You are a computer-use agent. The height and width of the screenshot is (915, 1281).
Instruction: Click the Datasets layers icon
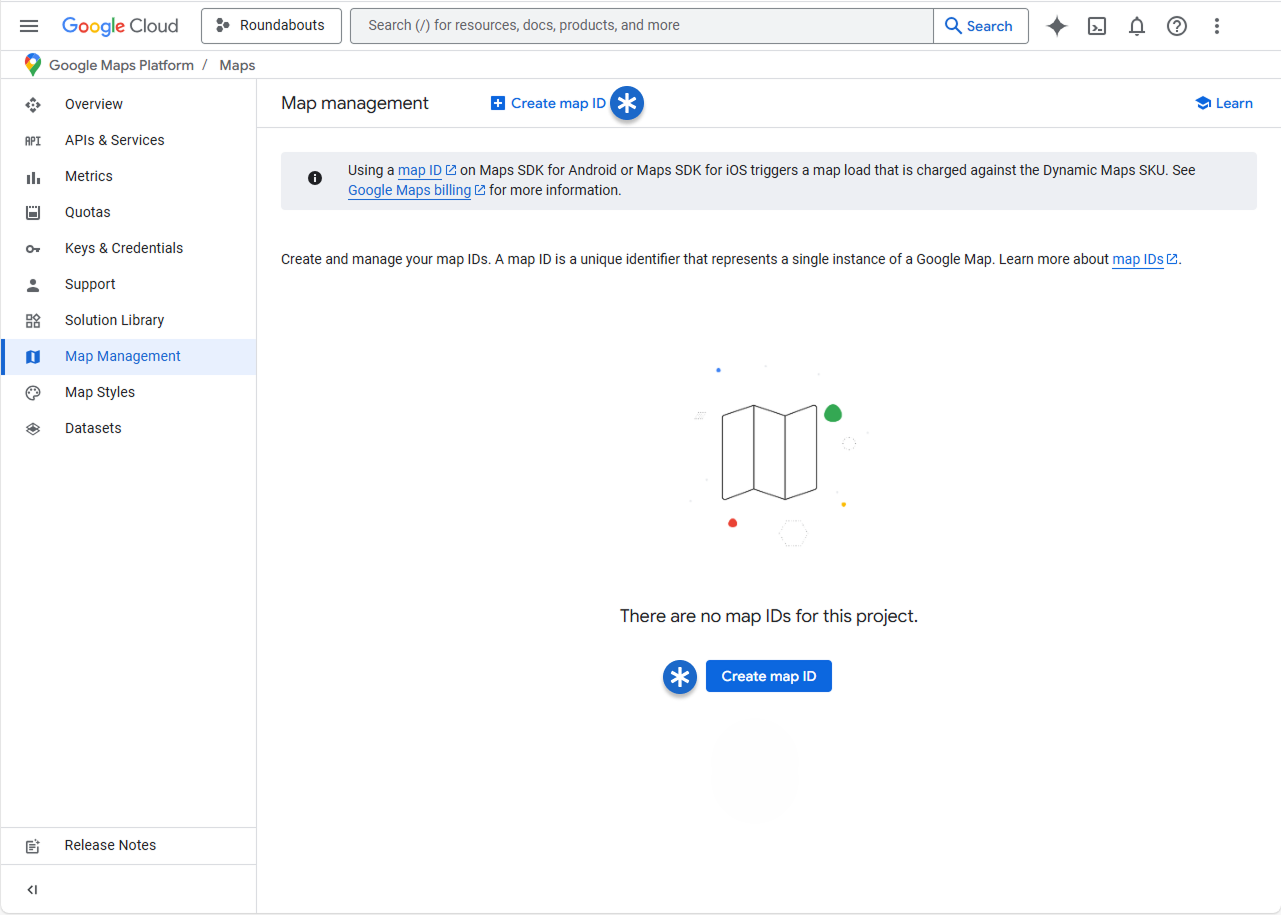click(x=33, y=429)
